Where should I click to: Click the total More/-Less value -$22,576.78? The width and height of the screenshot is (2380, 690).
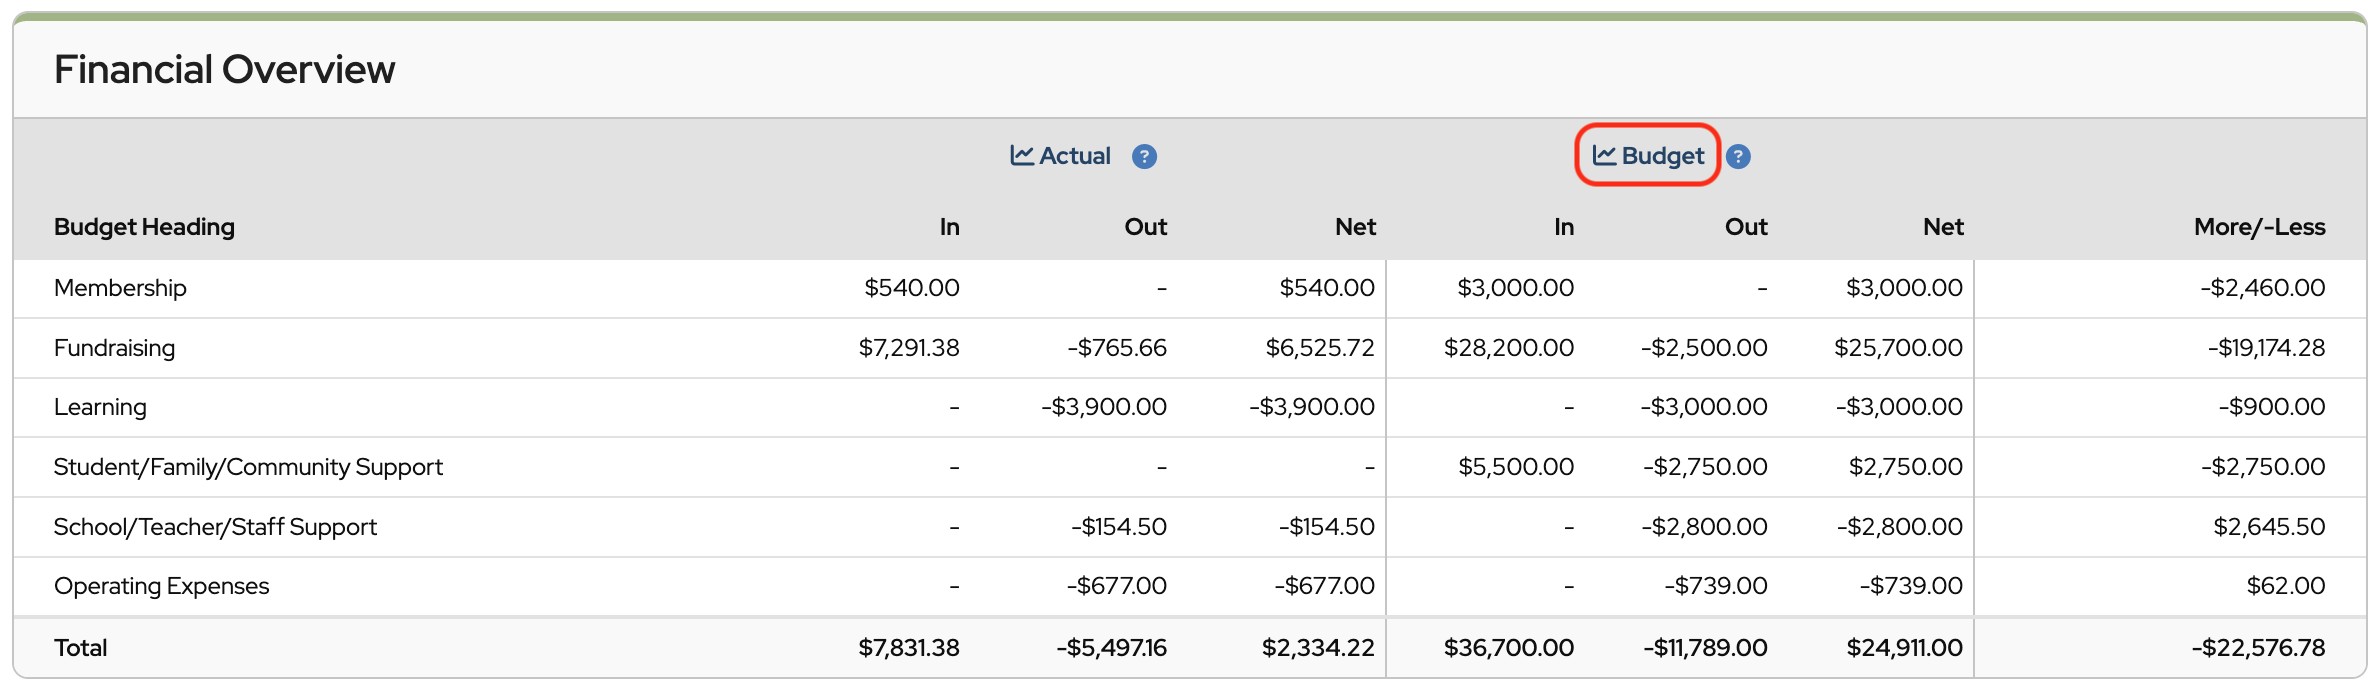[2258, 648]
